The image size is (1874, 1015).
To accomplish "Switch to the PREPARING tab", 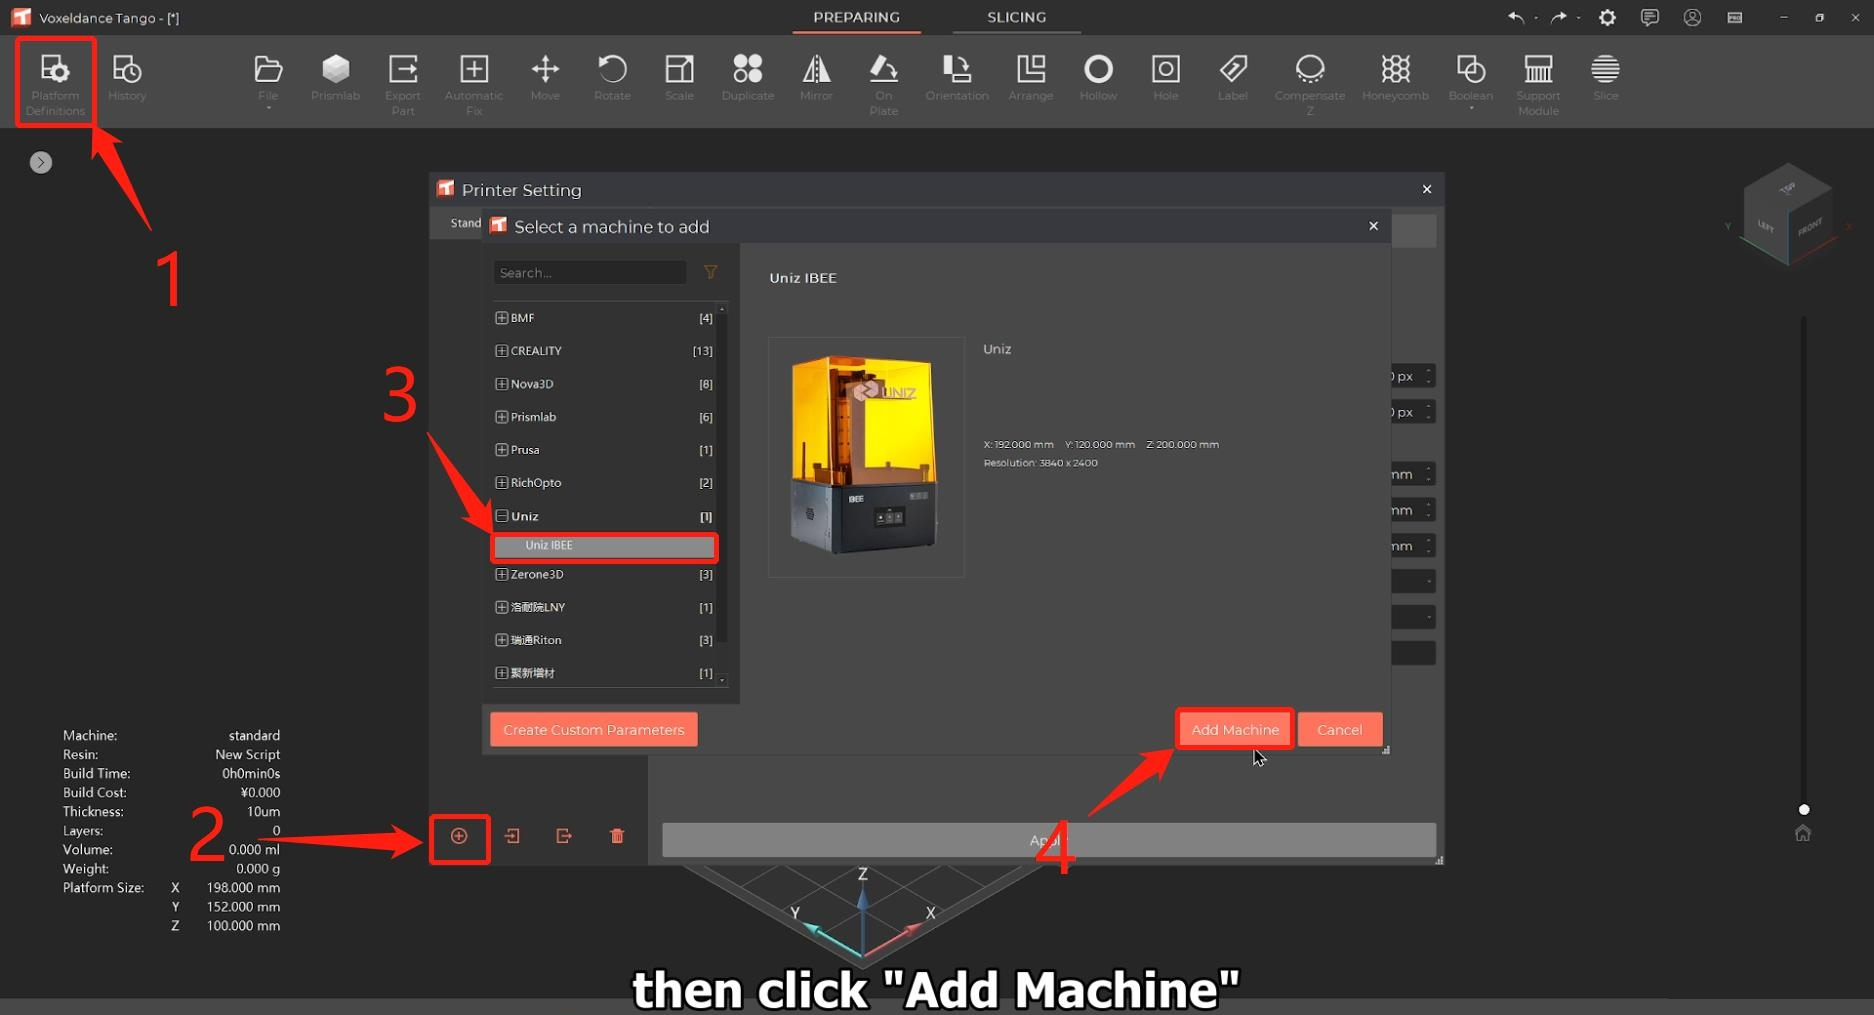I will [x=857, y=17].
